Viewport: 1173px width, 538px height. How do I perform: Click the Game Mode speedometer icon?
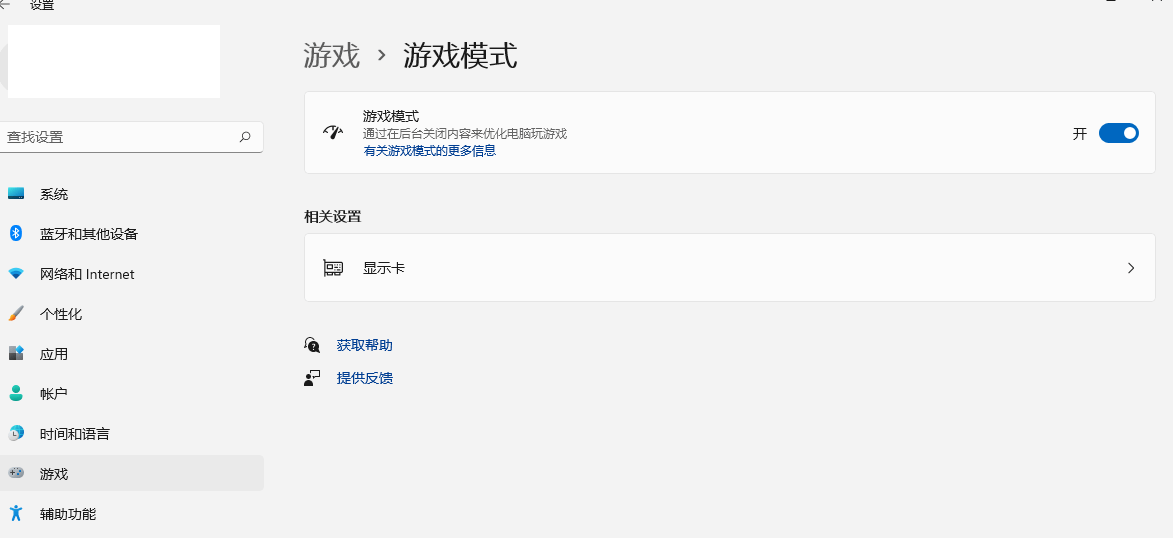[x=333, y=132]
